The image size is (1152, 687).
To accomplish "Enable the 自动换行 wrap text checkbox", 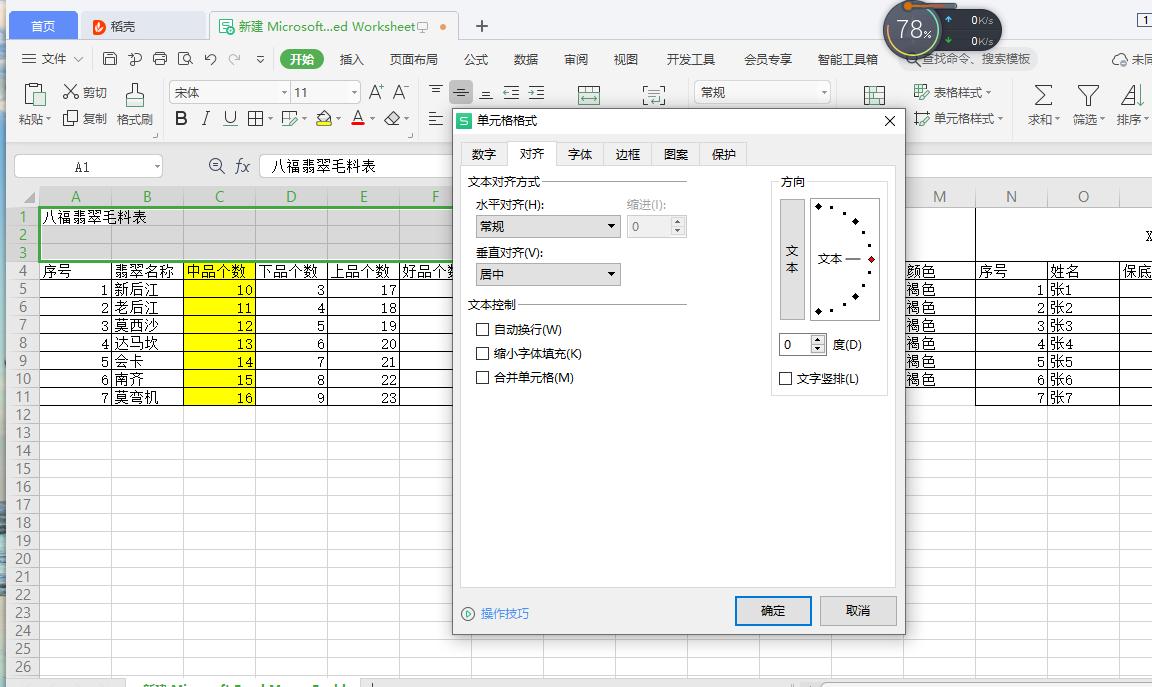I will (x=481, y=327).
